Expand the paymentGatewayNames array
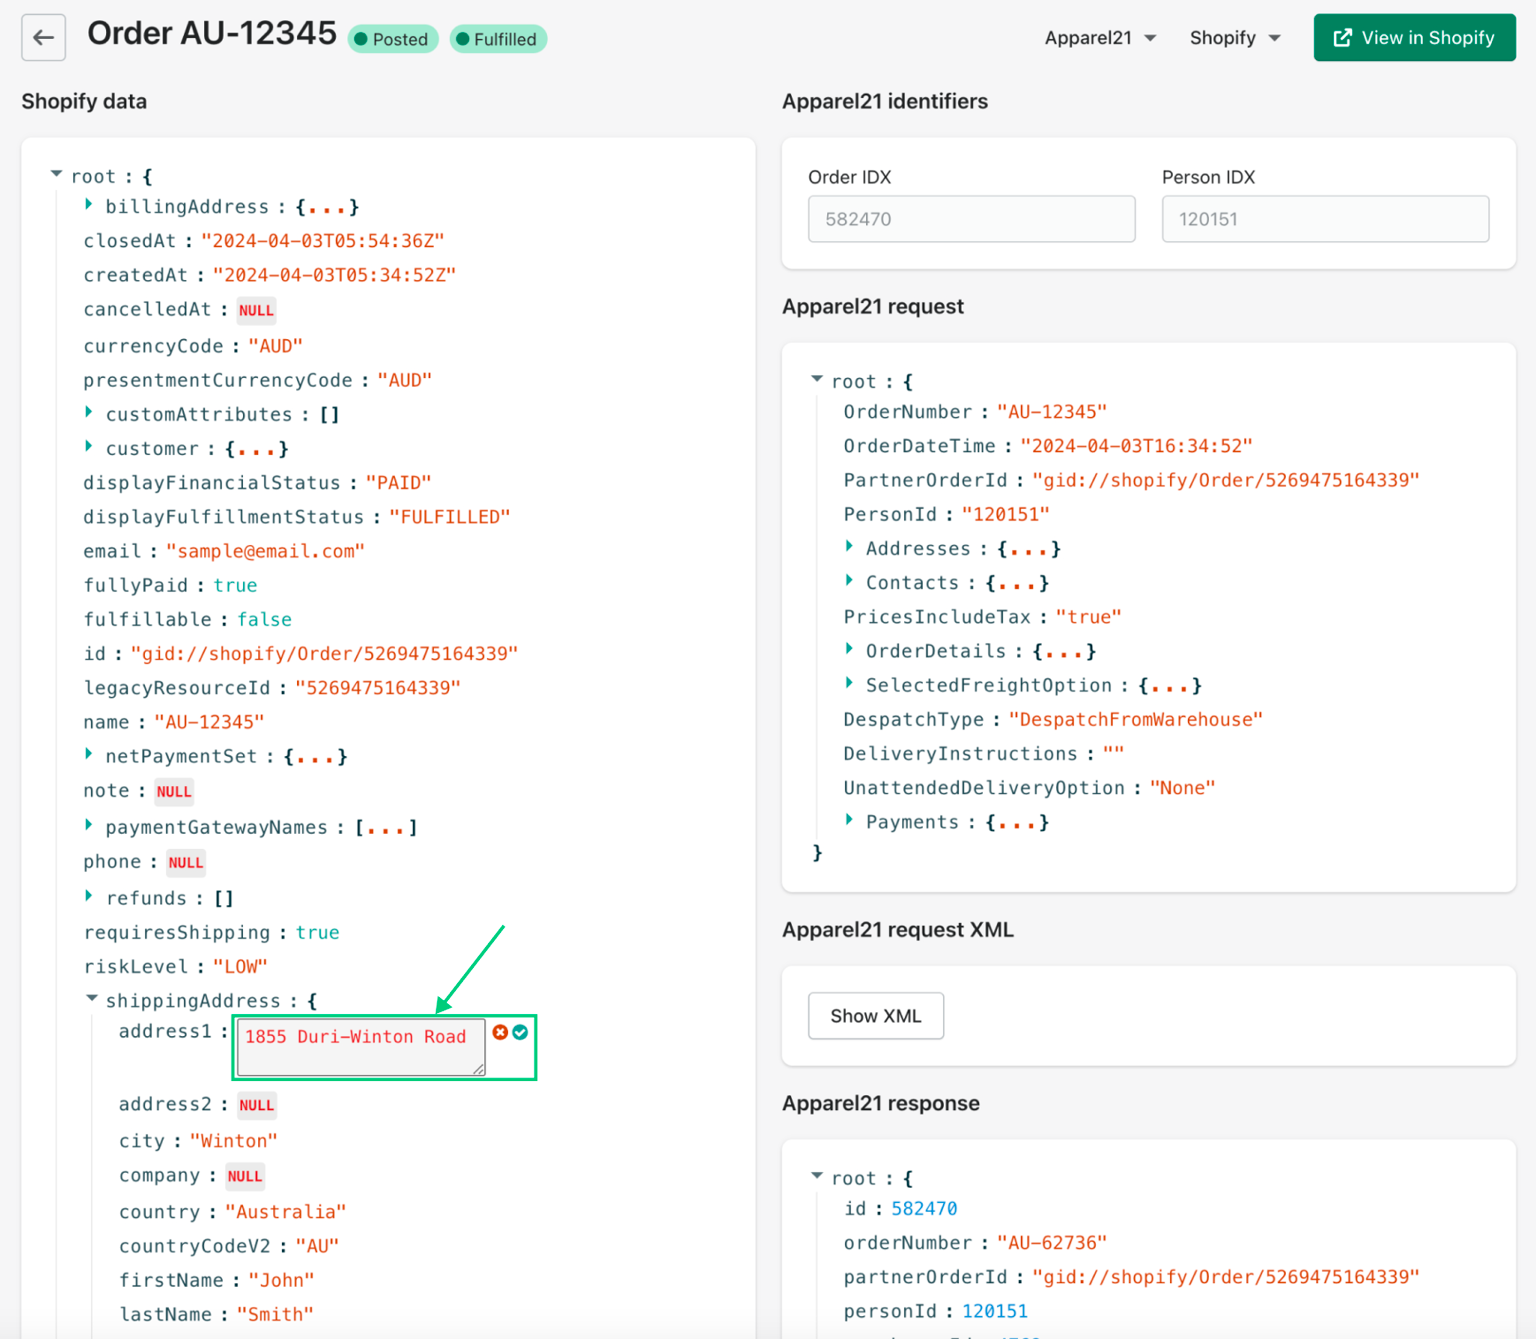 (x=89, y=825)
